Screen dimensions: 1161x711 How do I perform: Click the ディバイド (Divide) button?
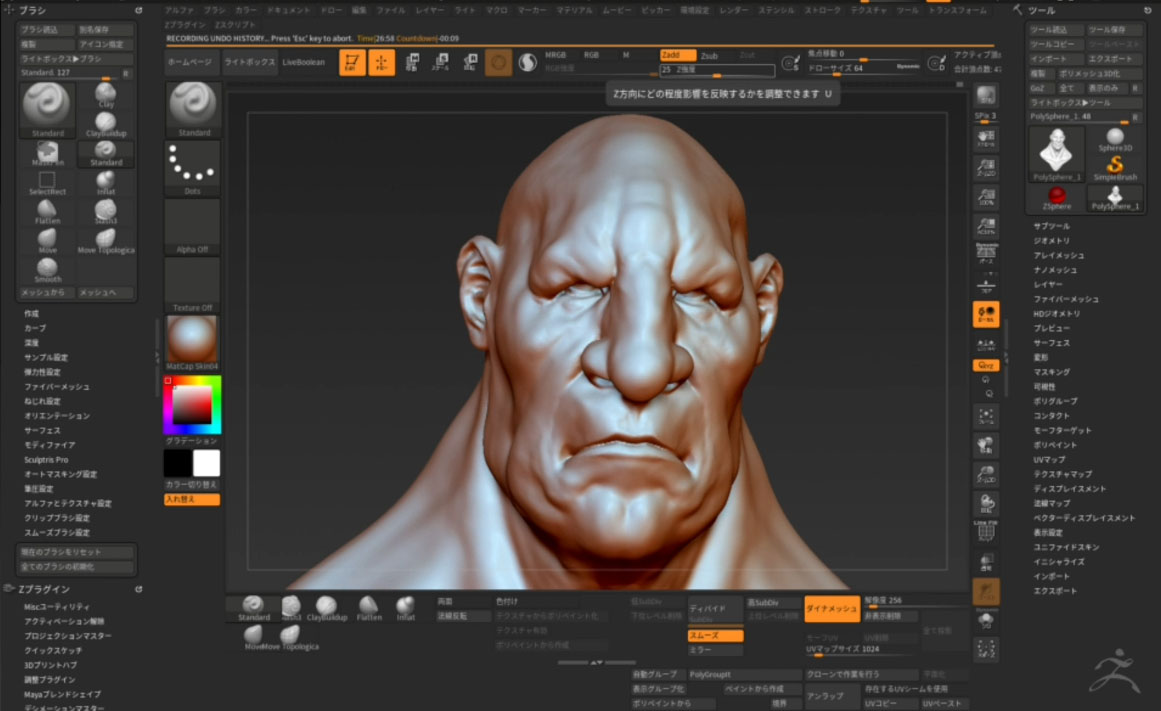(715, 608)
